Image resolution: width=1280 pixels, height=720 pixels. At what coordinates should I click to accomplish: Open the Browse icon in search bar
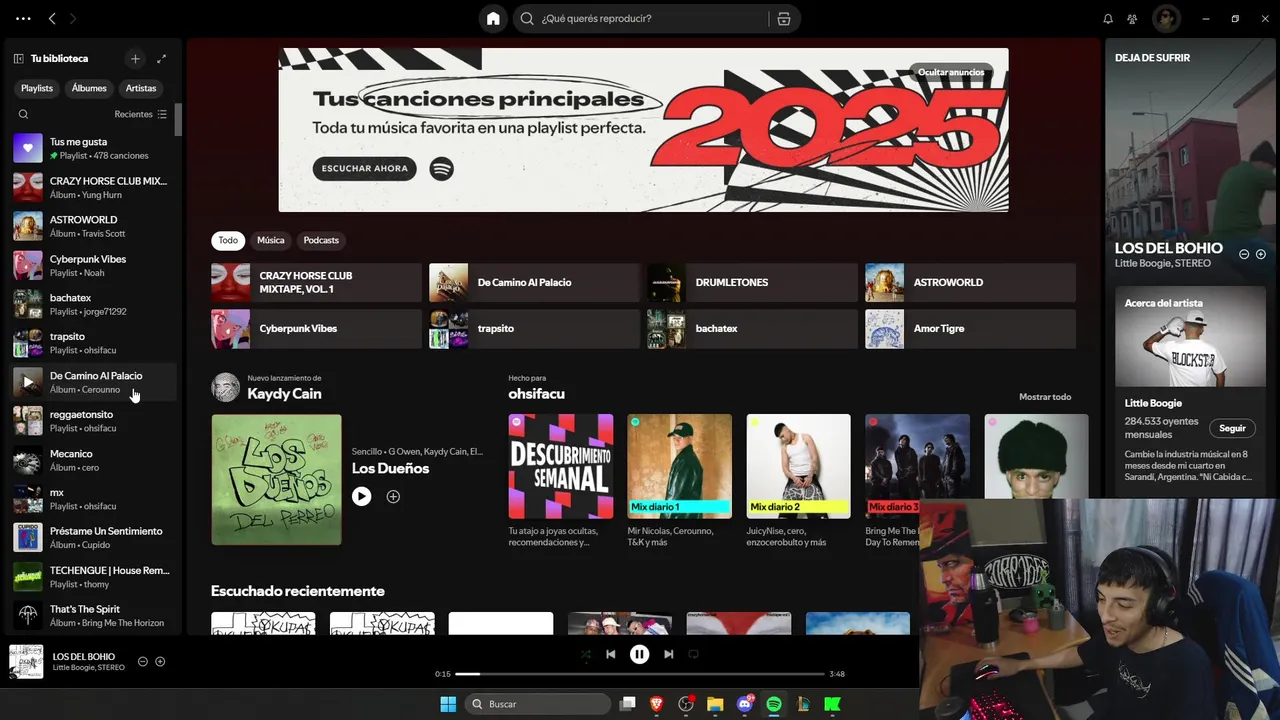pyautogui.click(x=783, y=18)
